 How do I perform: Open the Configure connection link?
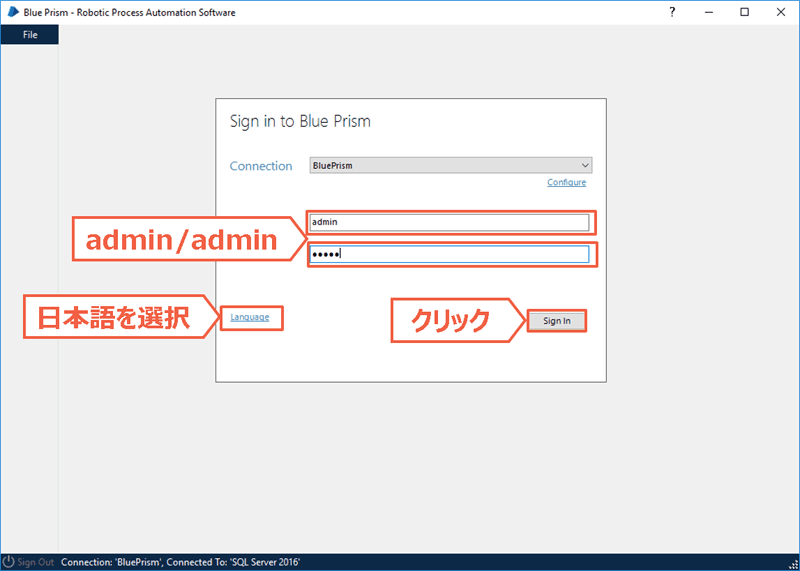tap(566, 182)
